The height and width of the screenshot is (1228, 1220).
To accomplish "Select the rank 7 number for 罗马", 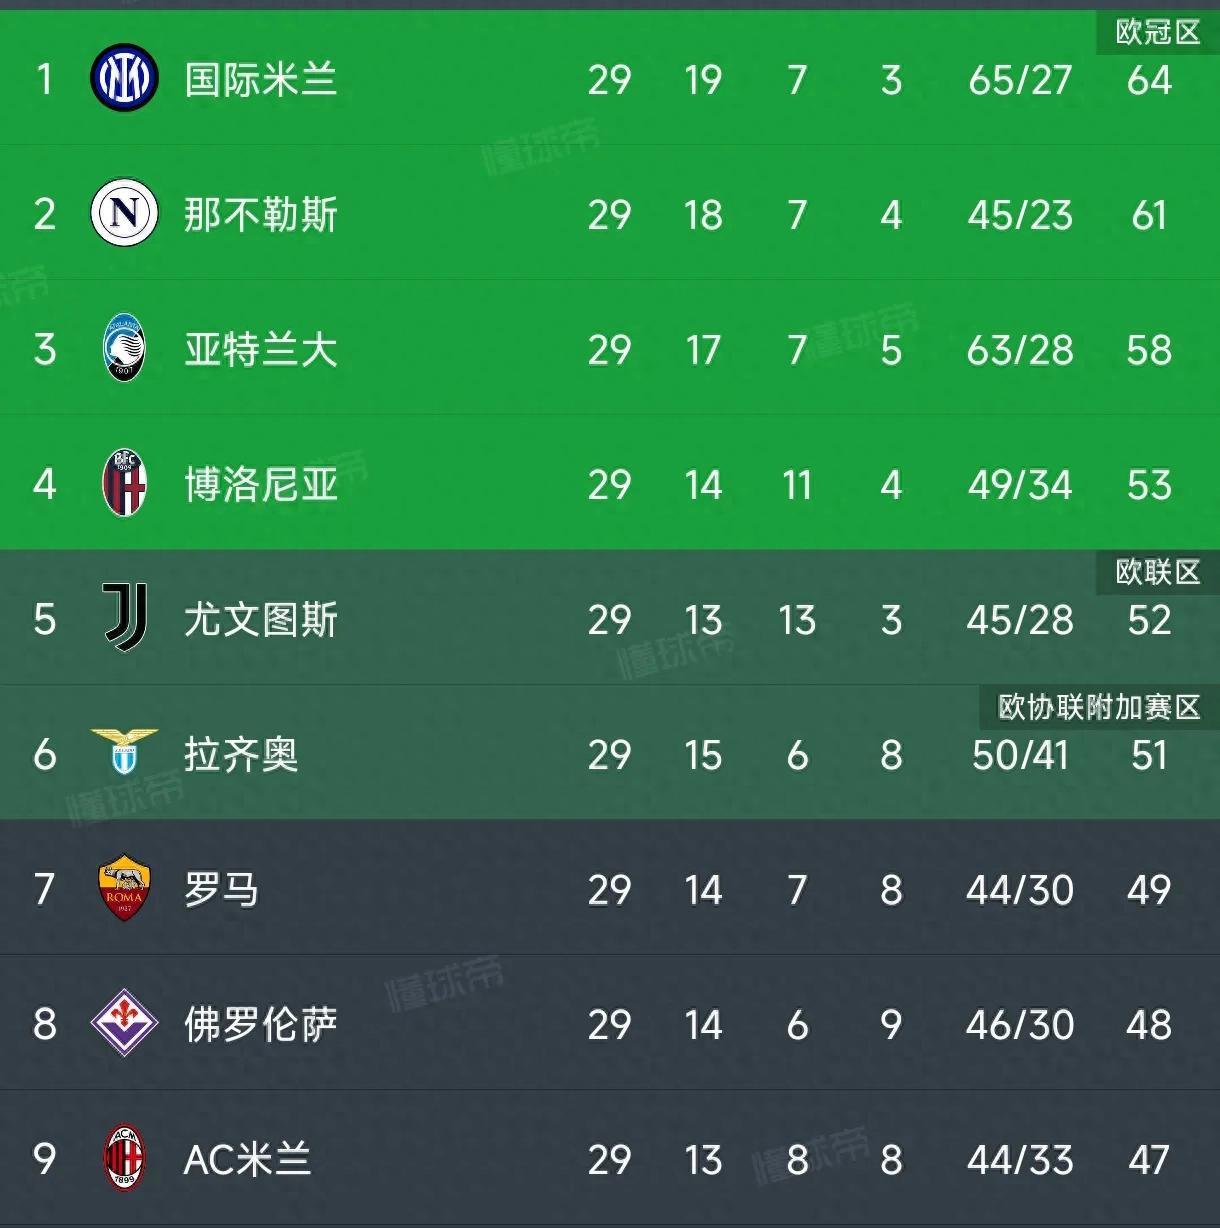I will 44,890.
